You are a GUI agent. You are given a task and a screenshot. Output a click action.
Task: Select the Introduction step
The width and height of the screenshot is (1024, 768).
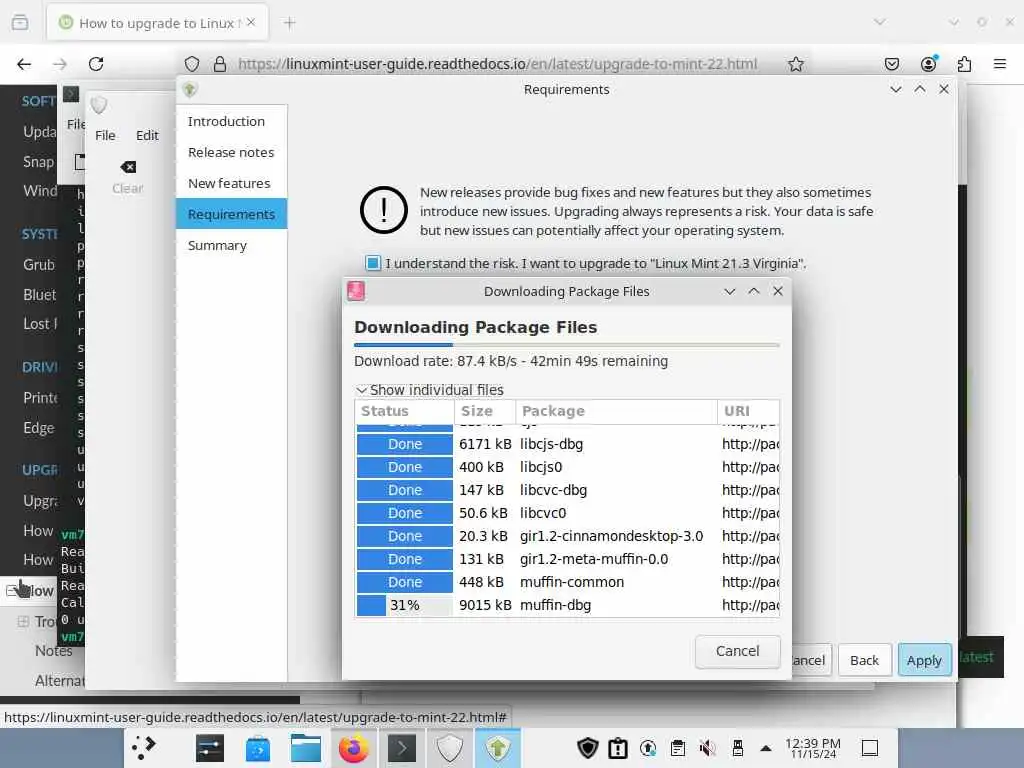[231, 121]
